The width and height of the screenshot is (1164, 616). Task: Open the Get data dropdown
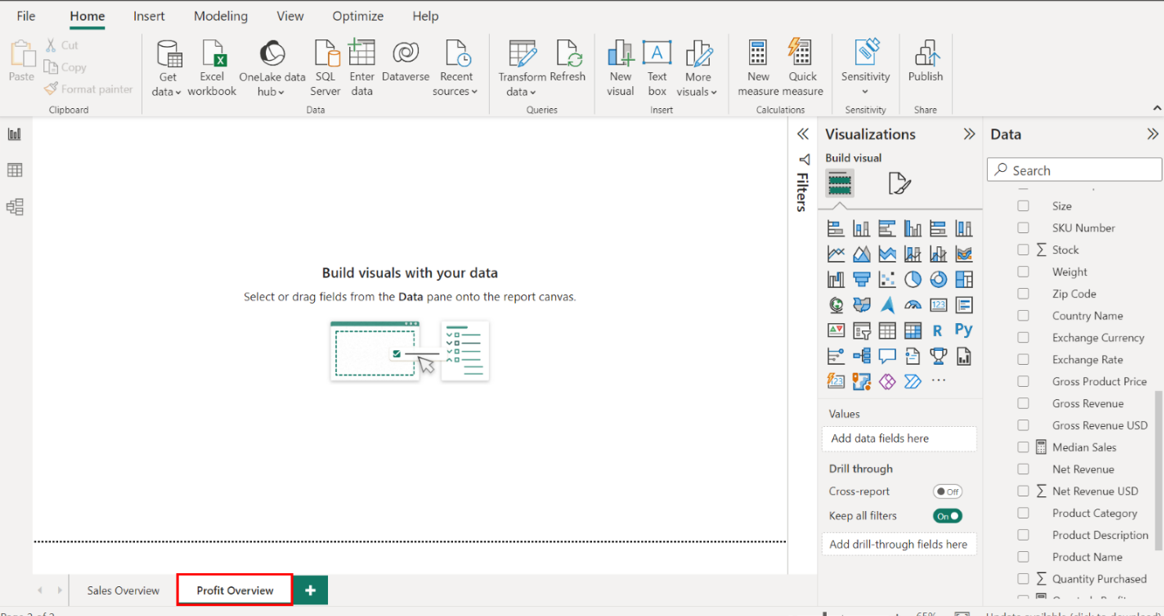(167, 91)
